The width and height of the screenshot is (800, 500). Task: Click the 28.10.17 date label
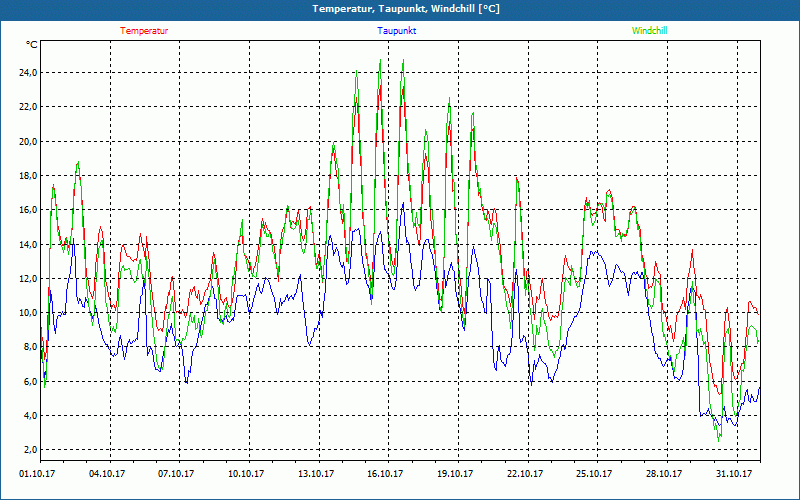pos(664,474)
